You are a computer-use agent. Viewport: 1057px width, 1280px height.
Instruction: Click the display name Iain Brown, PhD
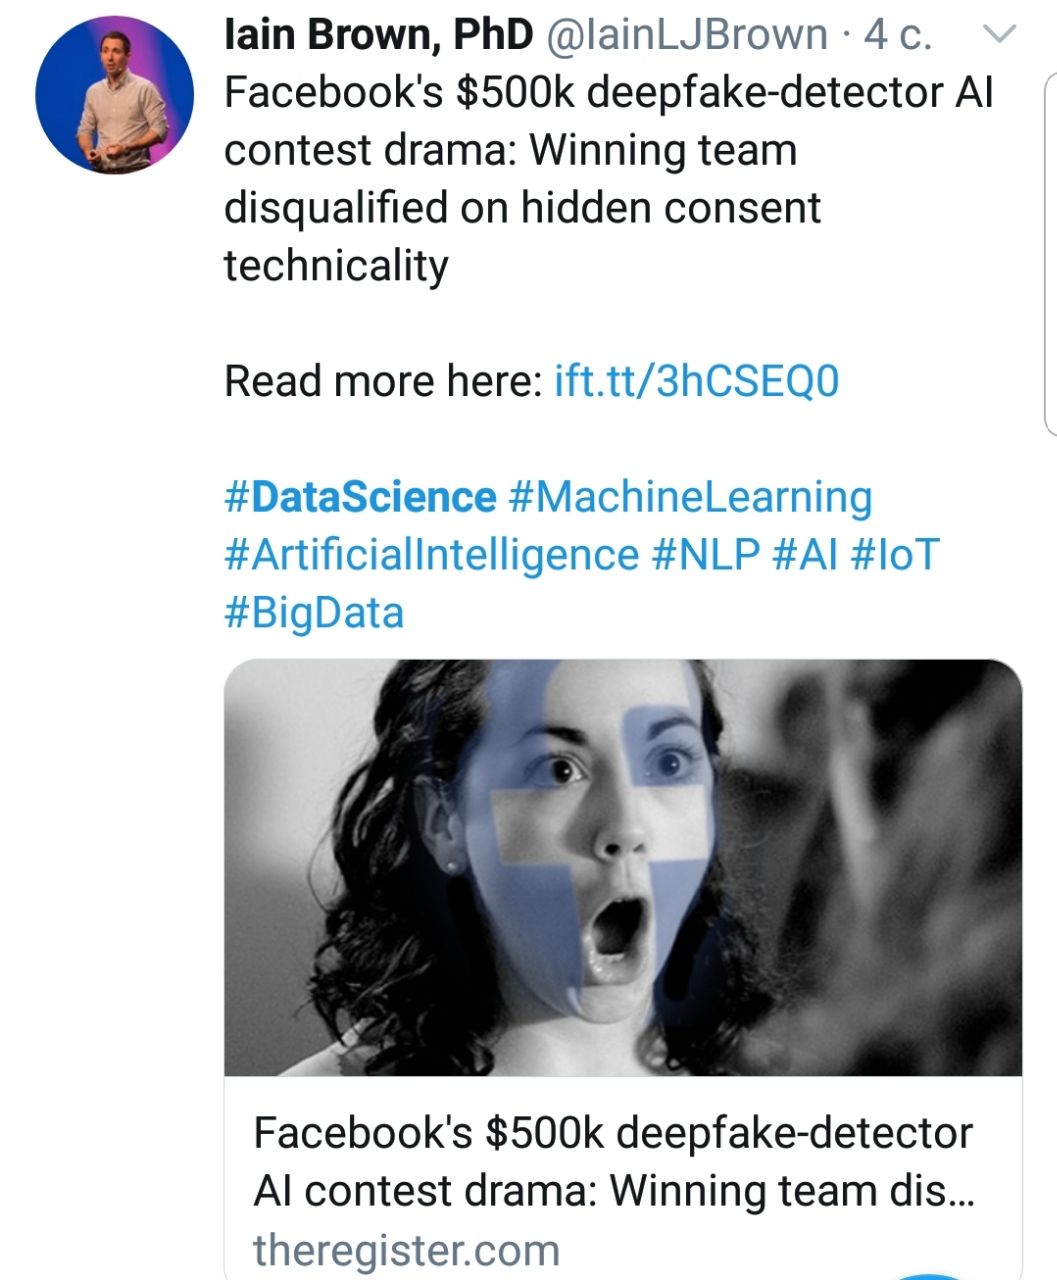click(x=379, y=35)
